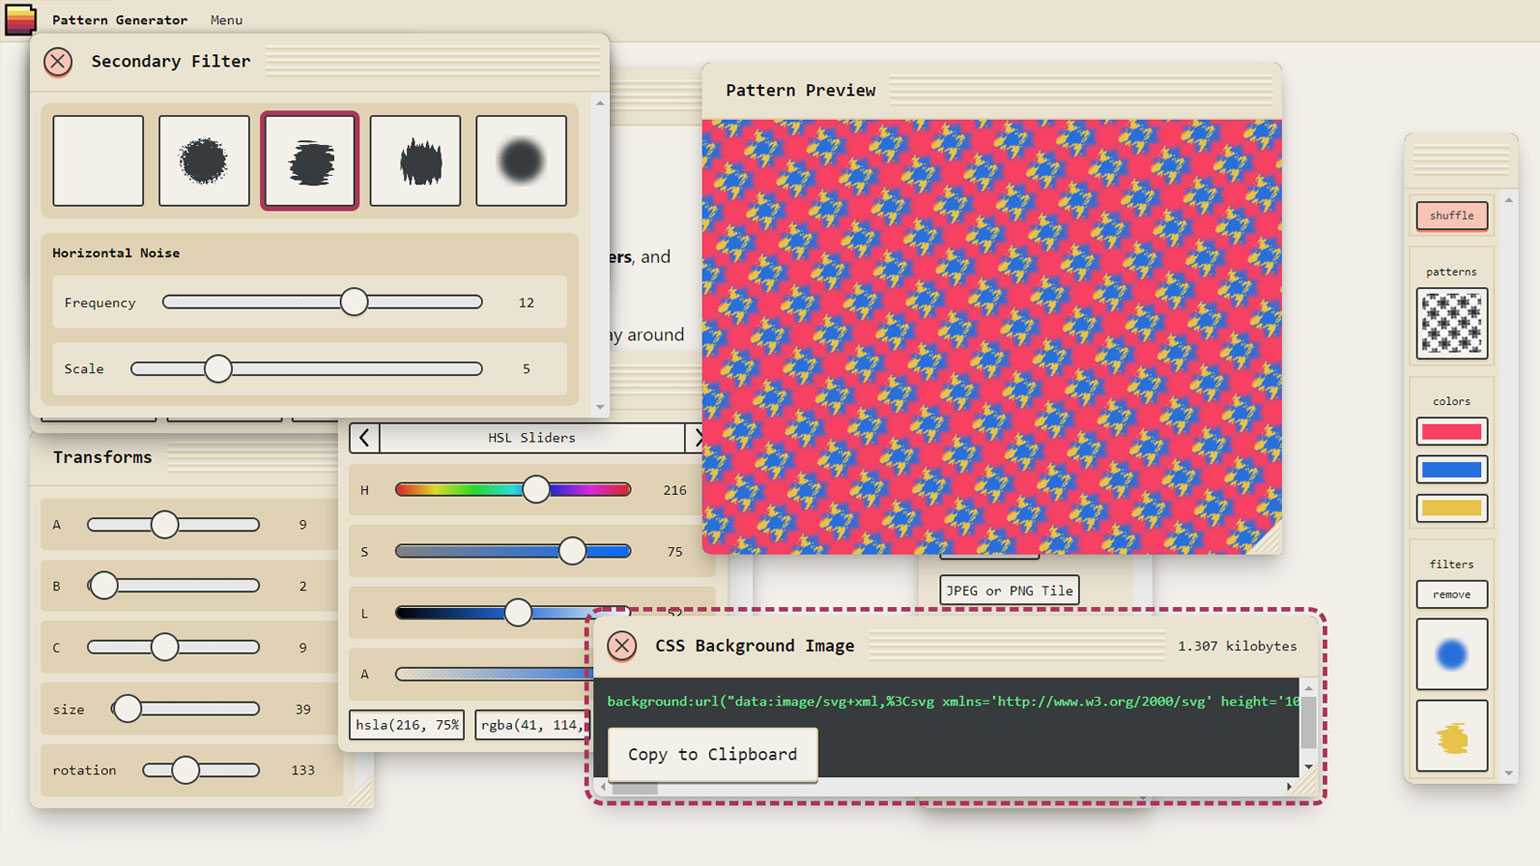Click Copy to Clipboard button
The image size is (1540, 866).
tap(712, 754)
